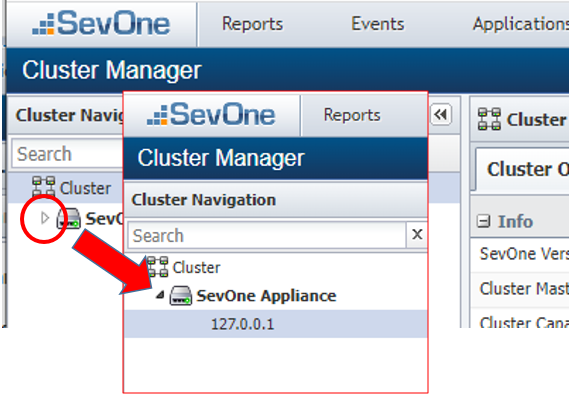Click the collapse navigation double-chevron button
The image size is (571, 394).
click(x=441, y=114)
